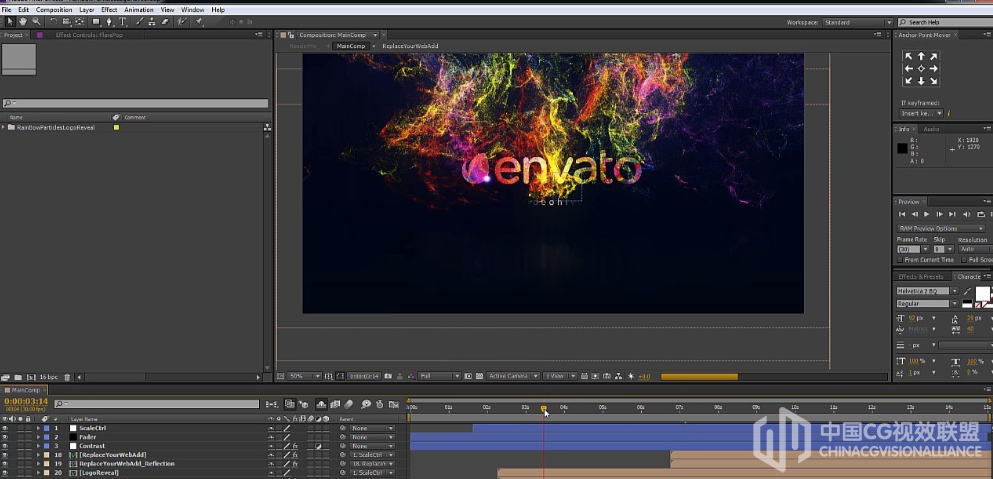993x479 pixels.
Task: Click the Show Channel RGB icon in viewer
Action: (x=411, y=376)
